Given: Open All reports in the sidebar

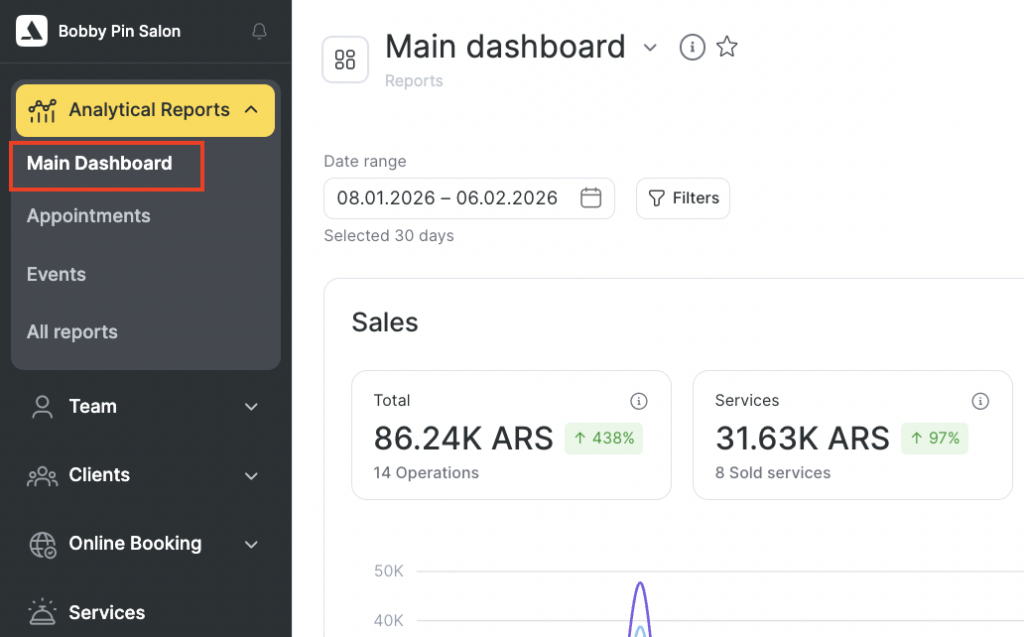Looking at the screenshot, I should [x=72, y=332].
